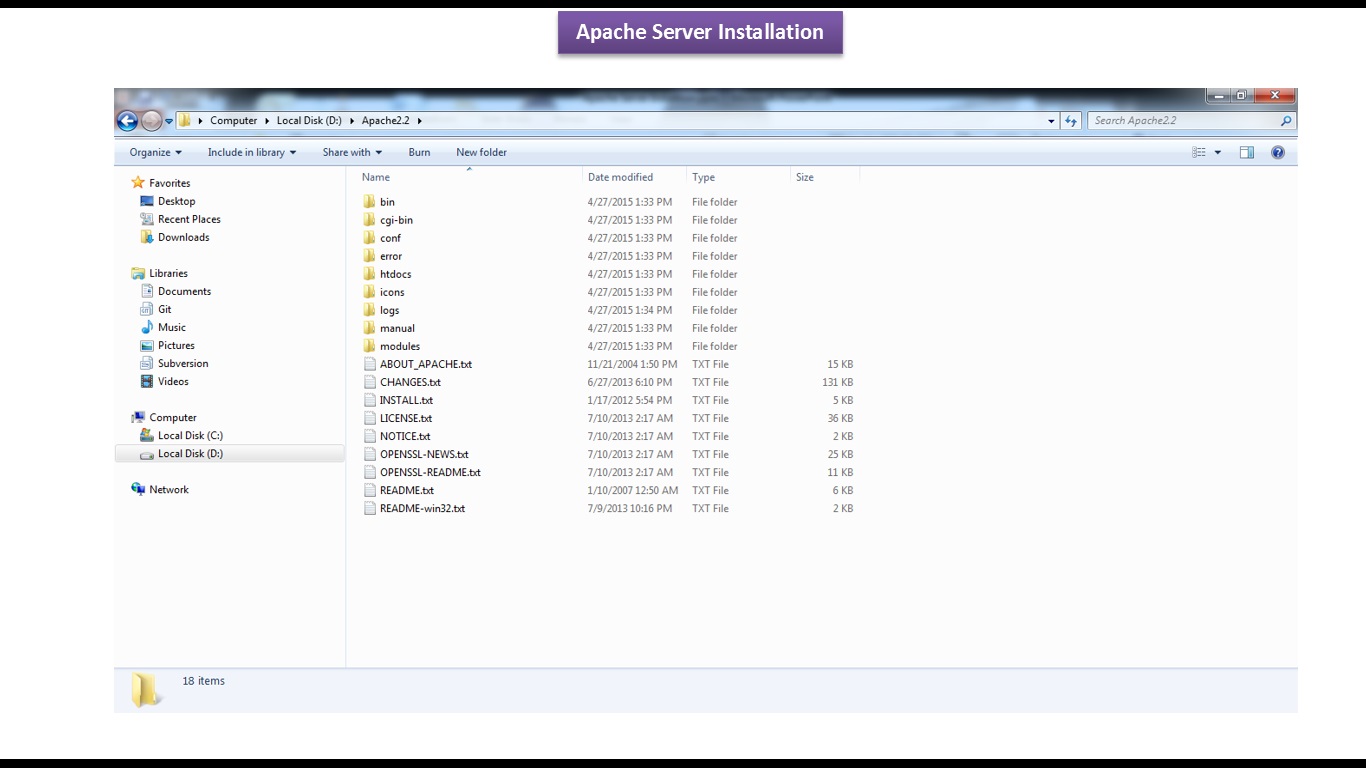Open Downloads in the navigation pane

pos(184,238)
